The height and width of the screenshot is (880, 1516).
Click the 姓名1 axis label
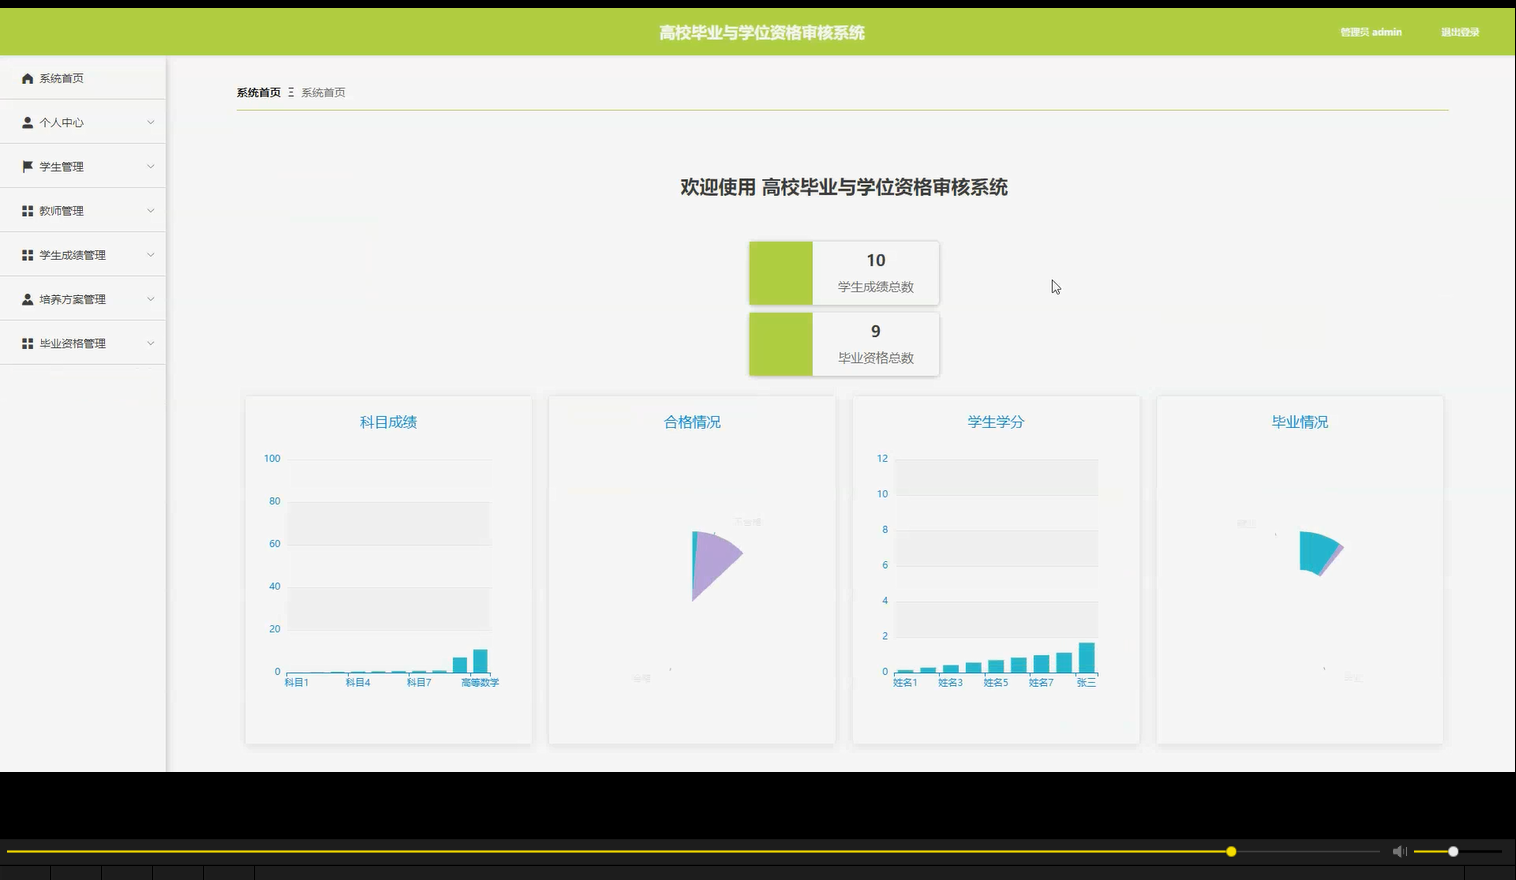tap(905, 682)
